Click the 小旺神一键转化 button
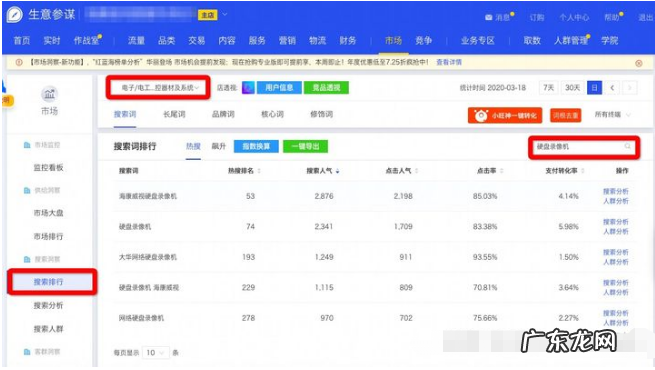 pos(505,115)
